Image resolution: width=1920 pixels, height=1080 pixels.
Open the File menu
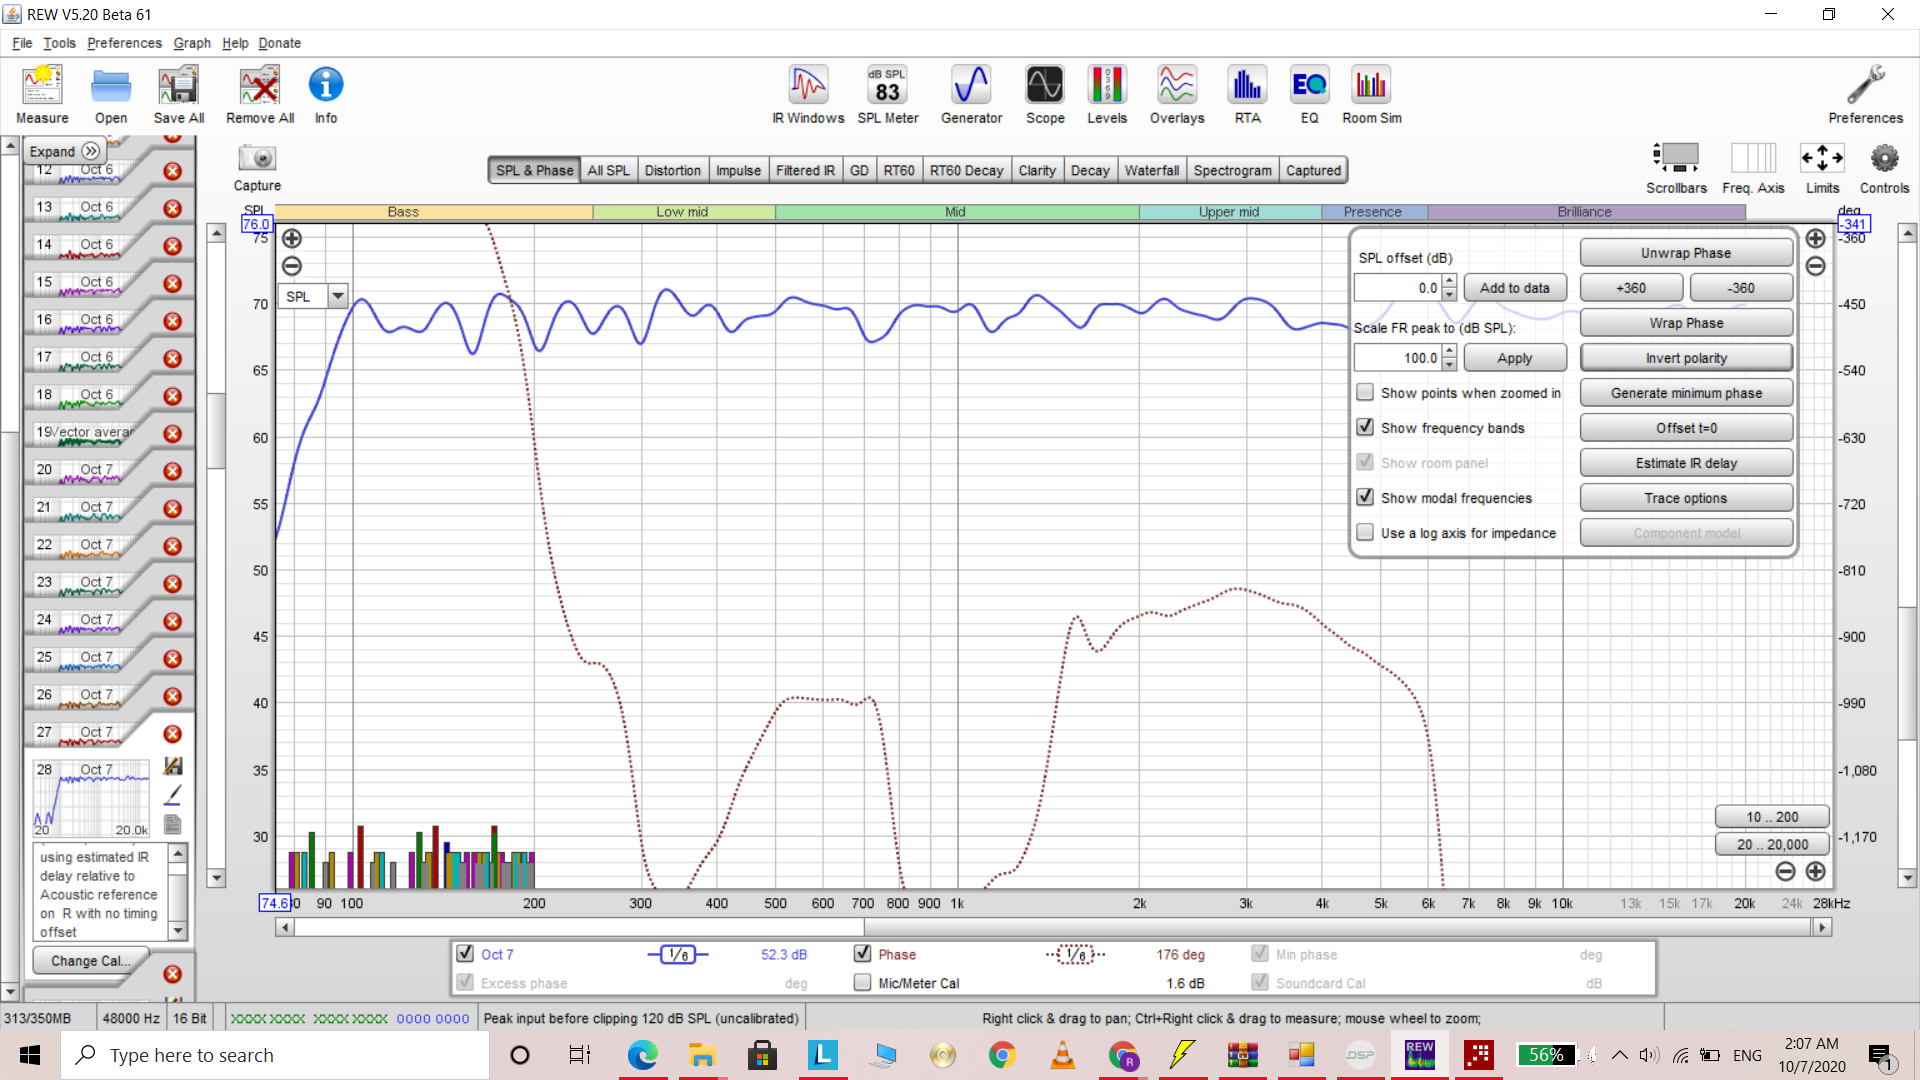click(x=22, y=43)
